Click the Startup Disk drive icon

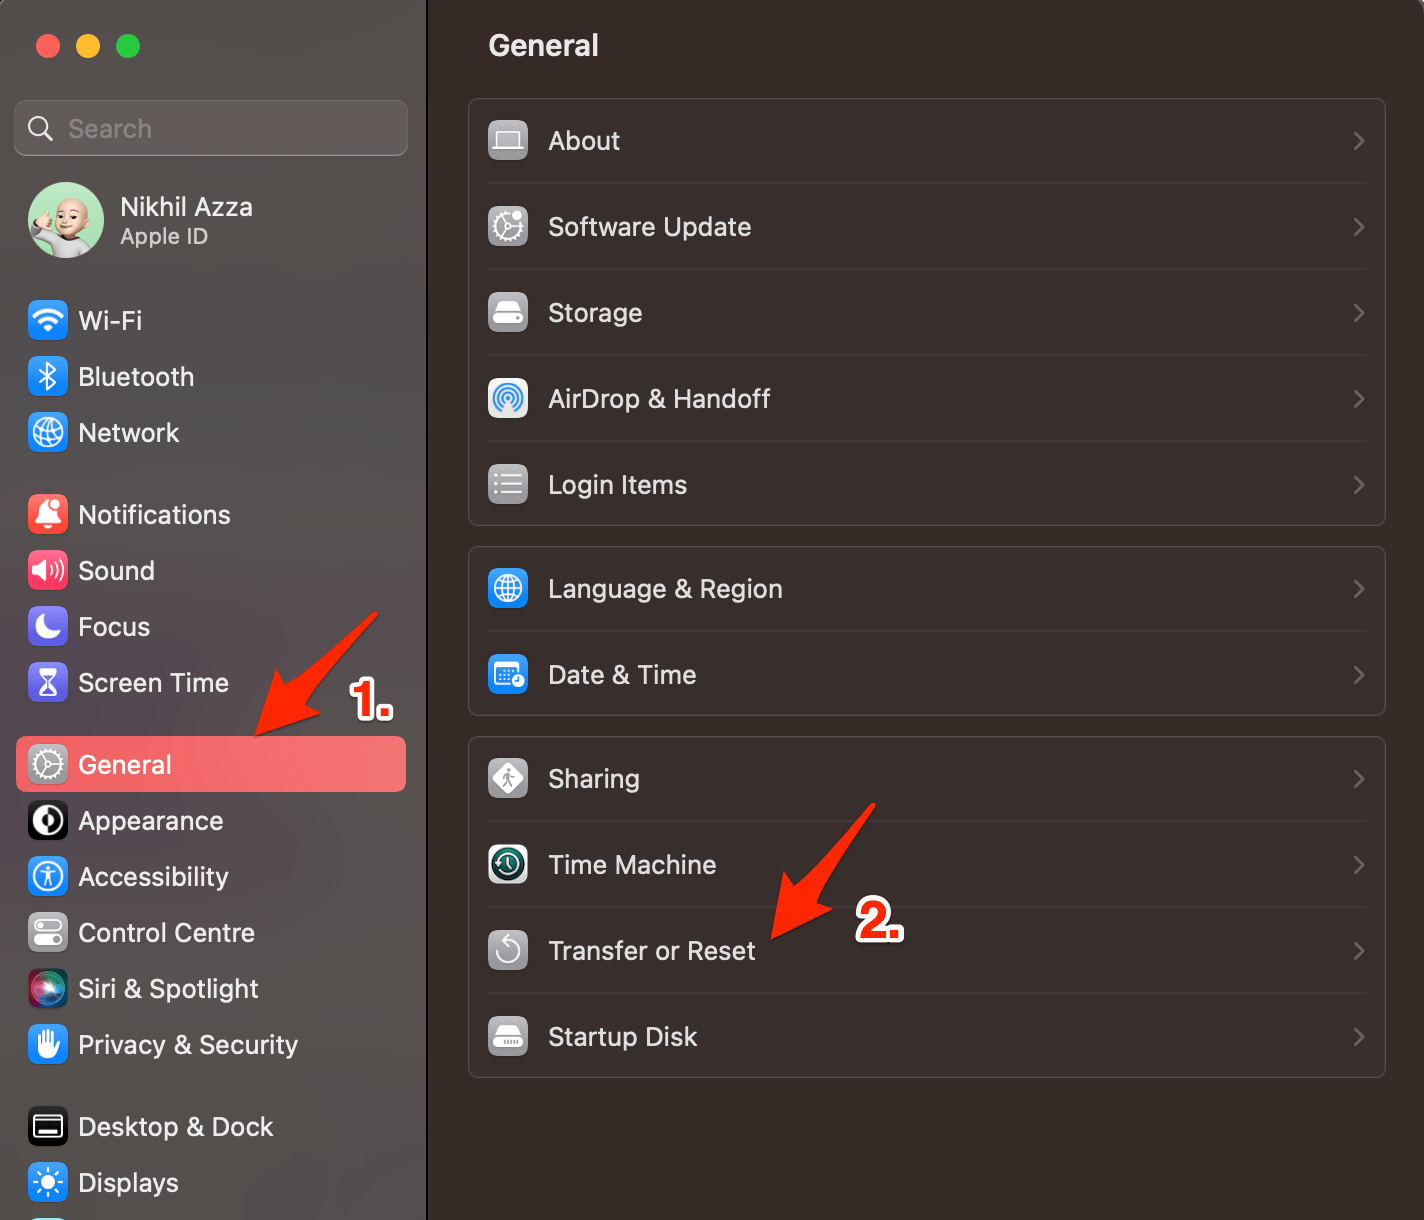coord(508,1037)
